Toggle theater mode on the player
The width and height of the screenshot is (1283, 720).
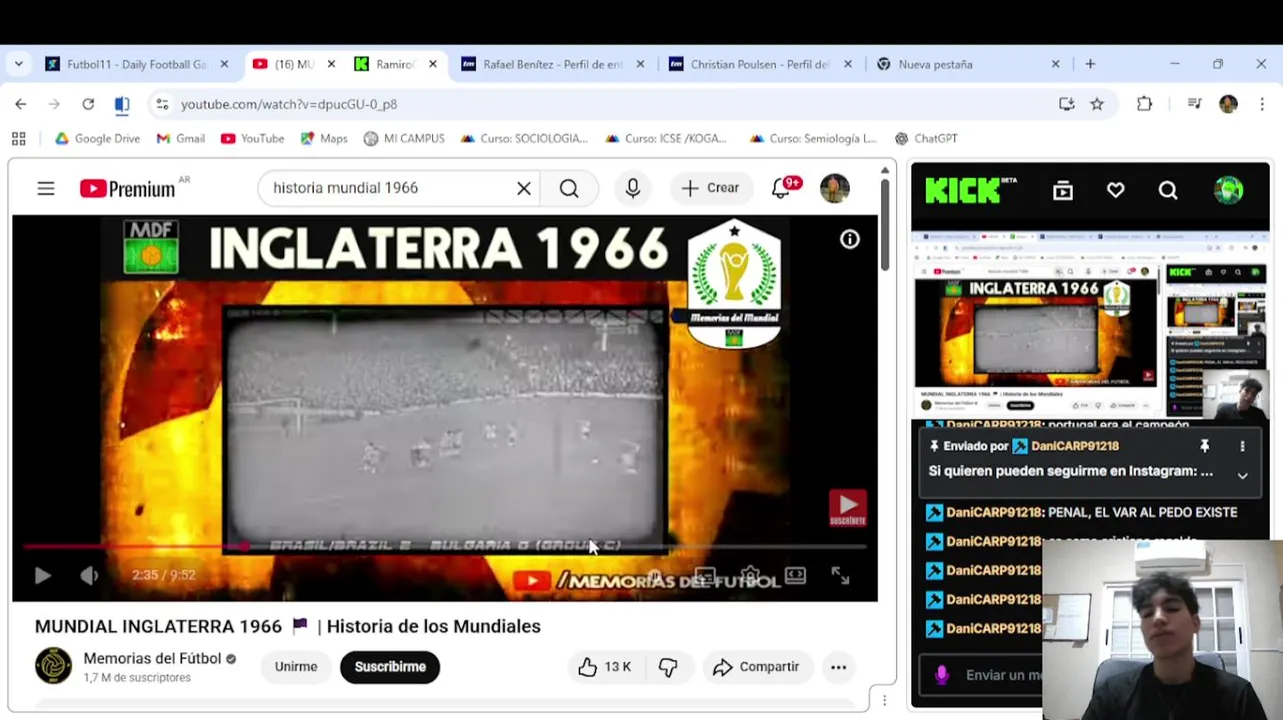pos(795,575)
